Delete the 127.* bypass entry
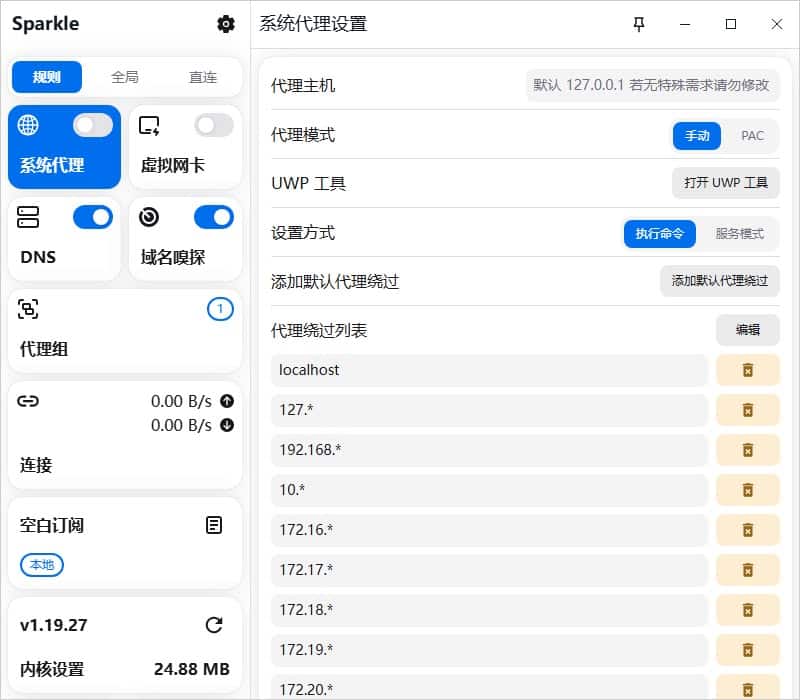Viewport: 800px width, 700px height. (x=748, y=410)
